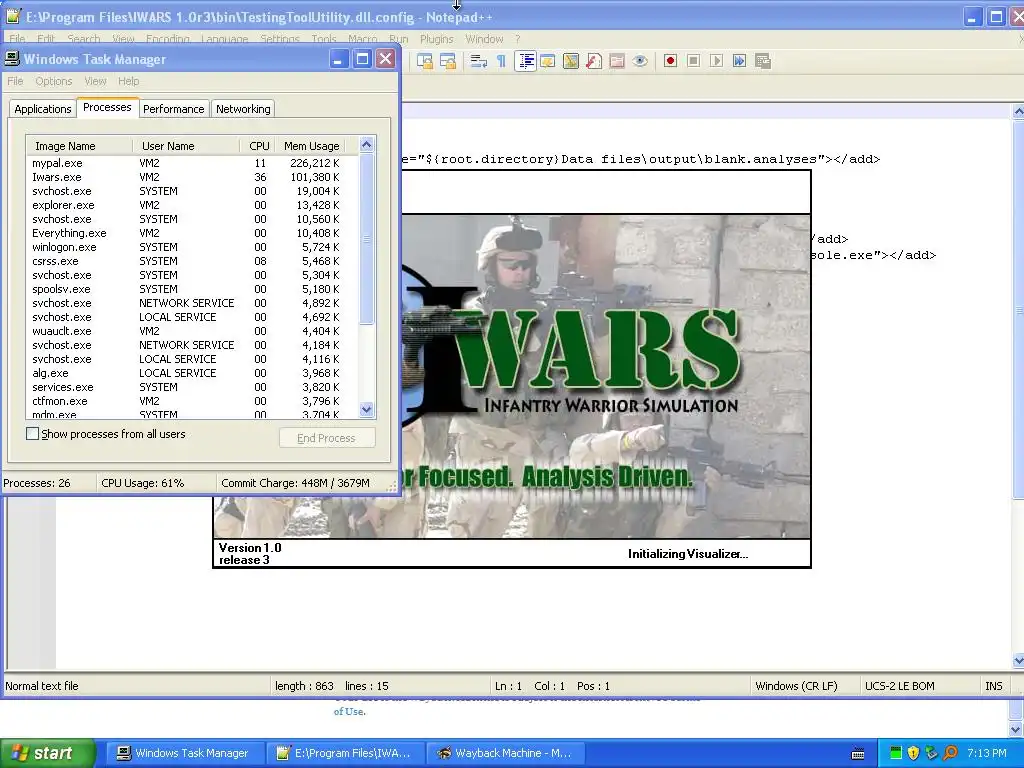1024x768 pixels.
Task: Open the Document Map toolbar icon
Action: click(x=571, y=61)
